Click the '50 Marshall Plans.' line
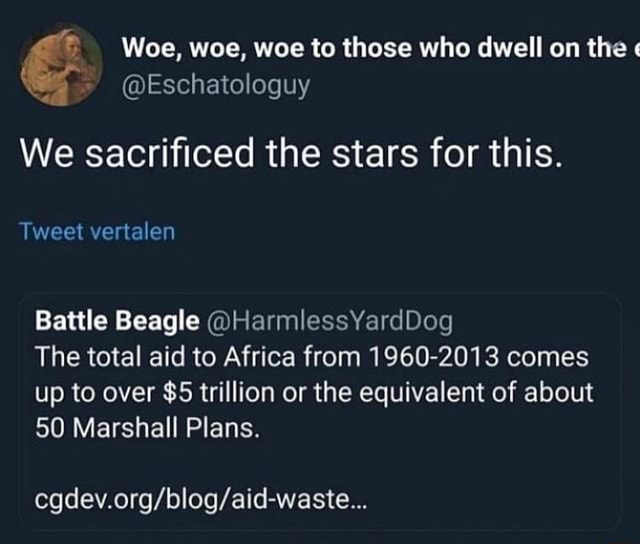The image size is (640, 544). [147, 429]
